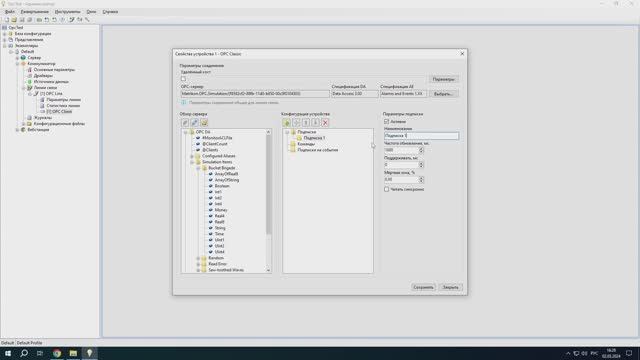Open the notification center icon
Screen dimensions: 640x360
[629, 353]
